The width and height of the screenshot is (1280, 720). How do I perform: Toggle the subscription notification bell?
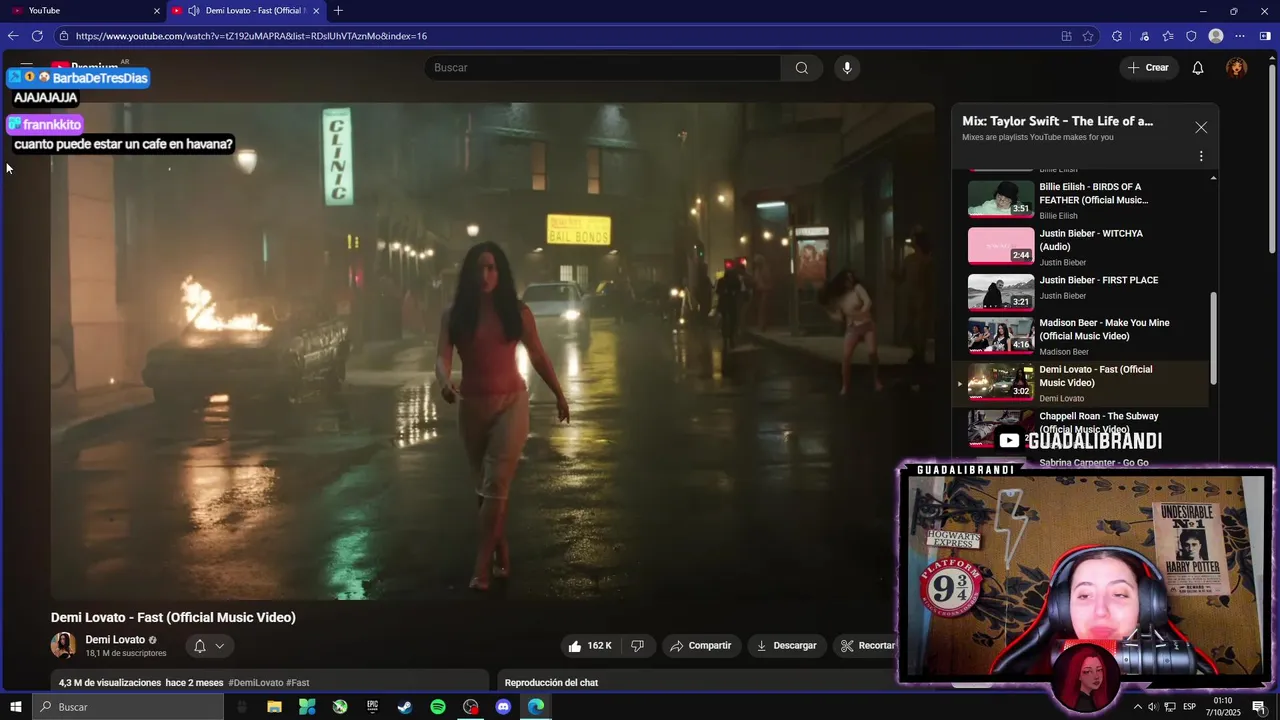point(200,646)
